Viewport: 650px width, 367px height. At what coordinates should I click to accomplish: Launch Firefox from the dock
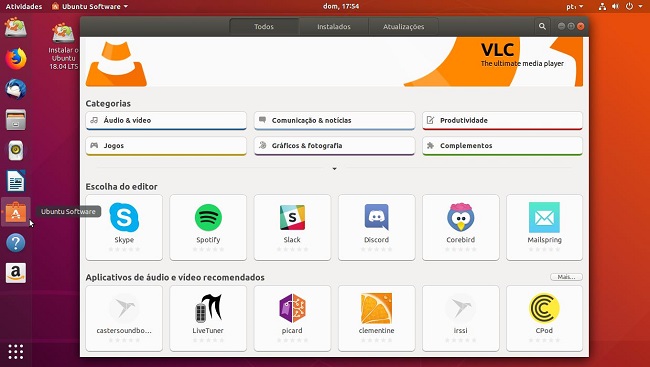16,58
